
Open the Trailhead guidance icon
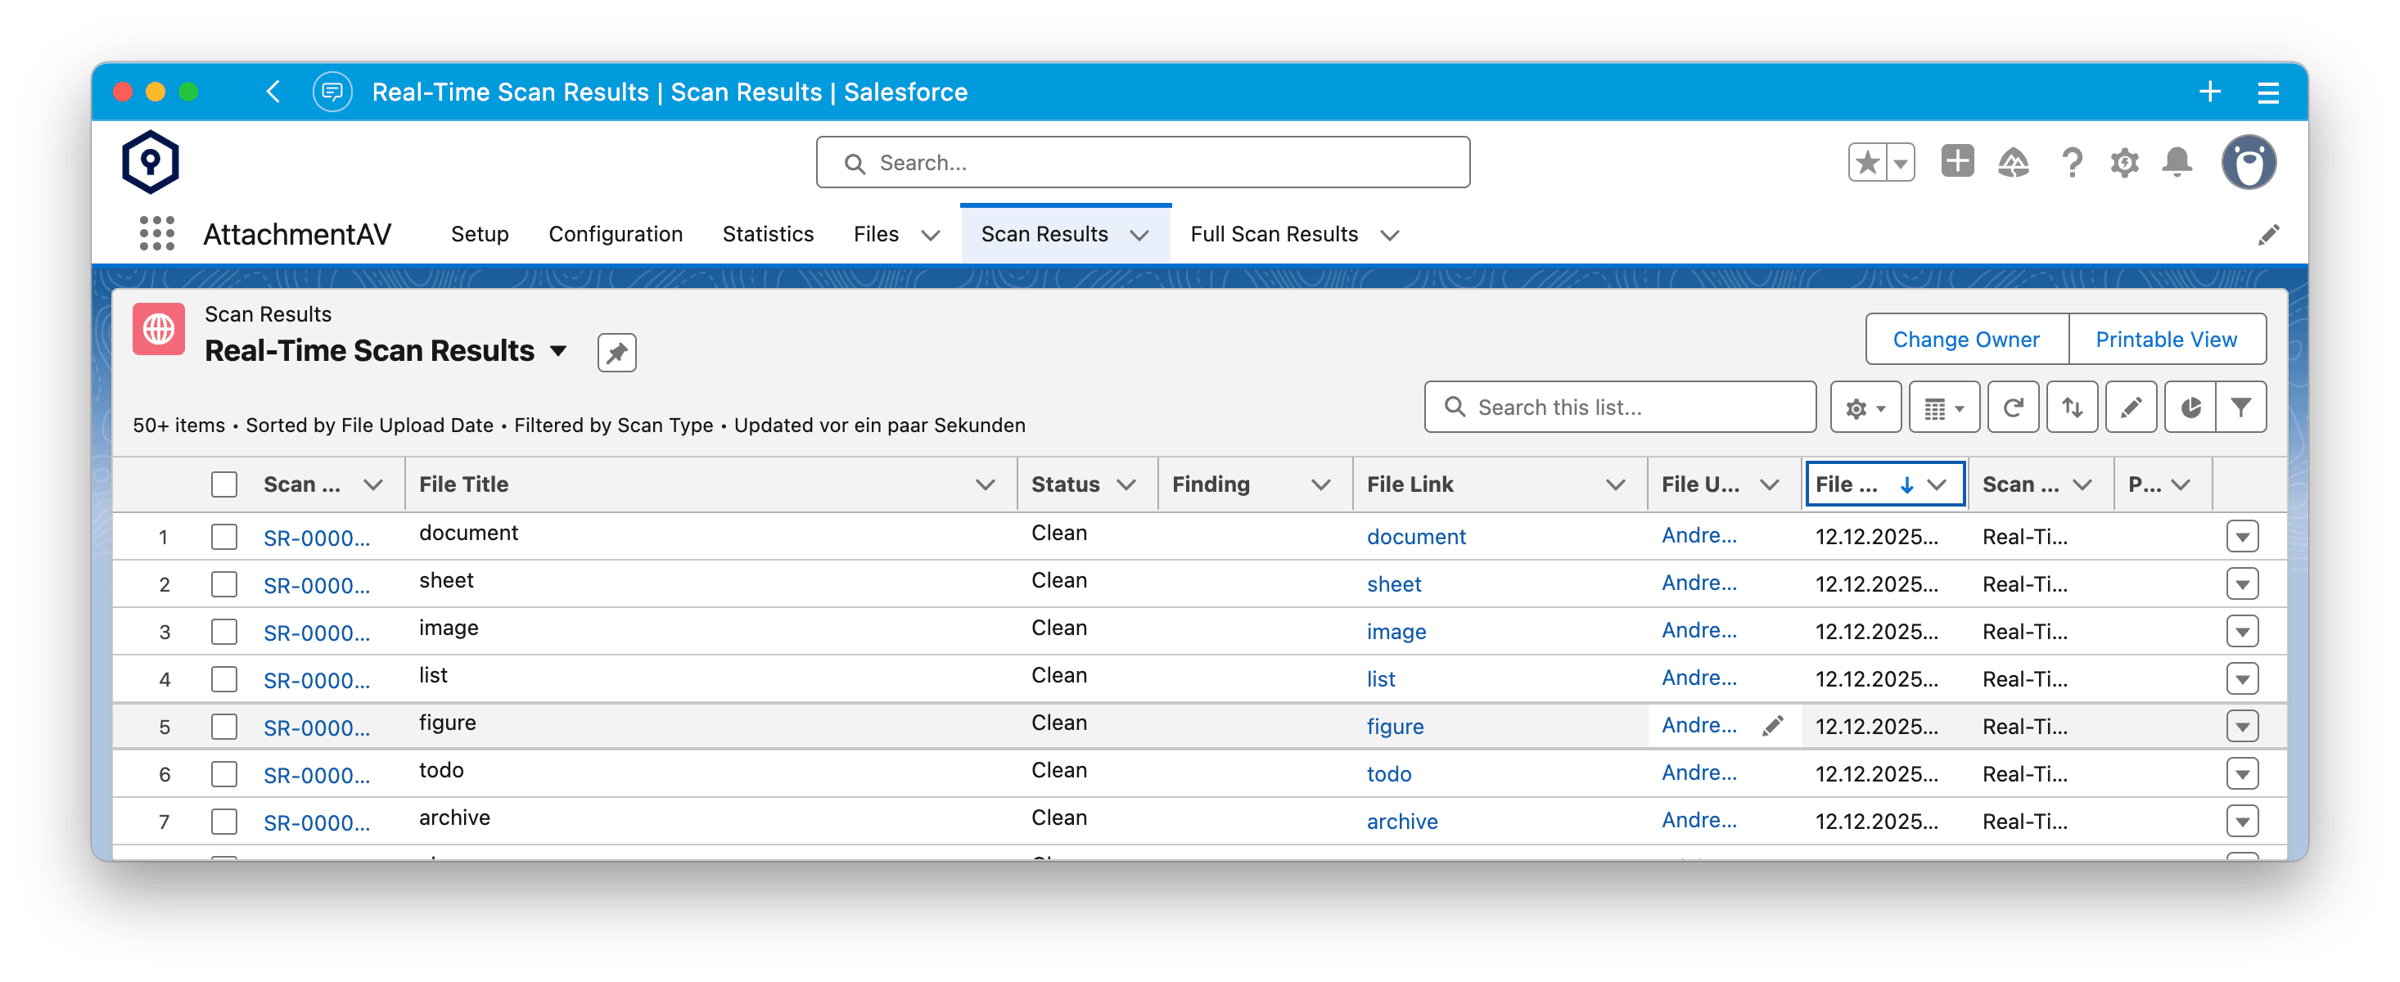[2013, 162]
